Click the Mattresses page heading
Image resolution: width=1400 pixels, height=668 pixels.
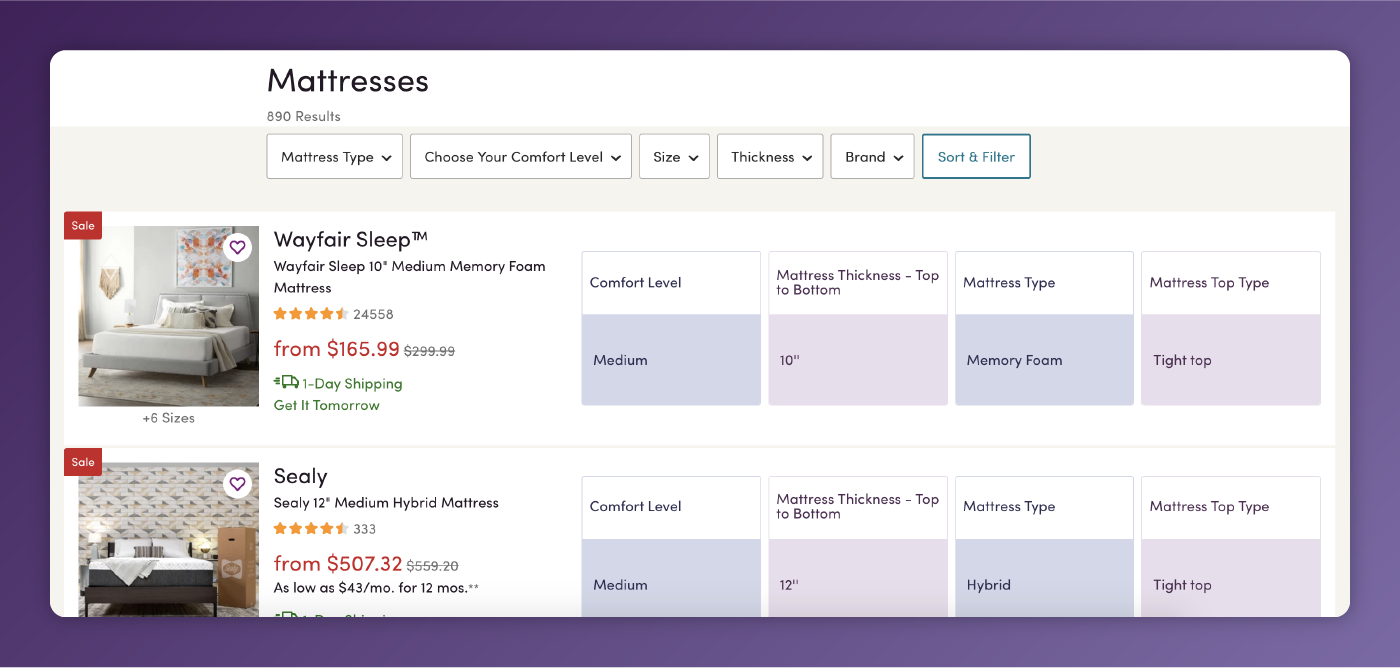[x=348, y=80]
